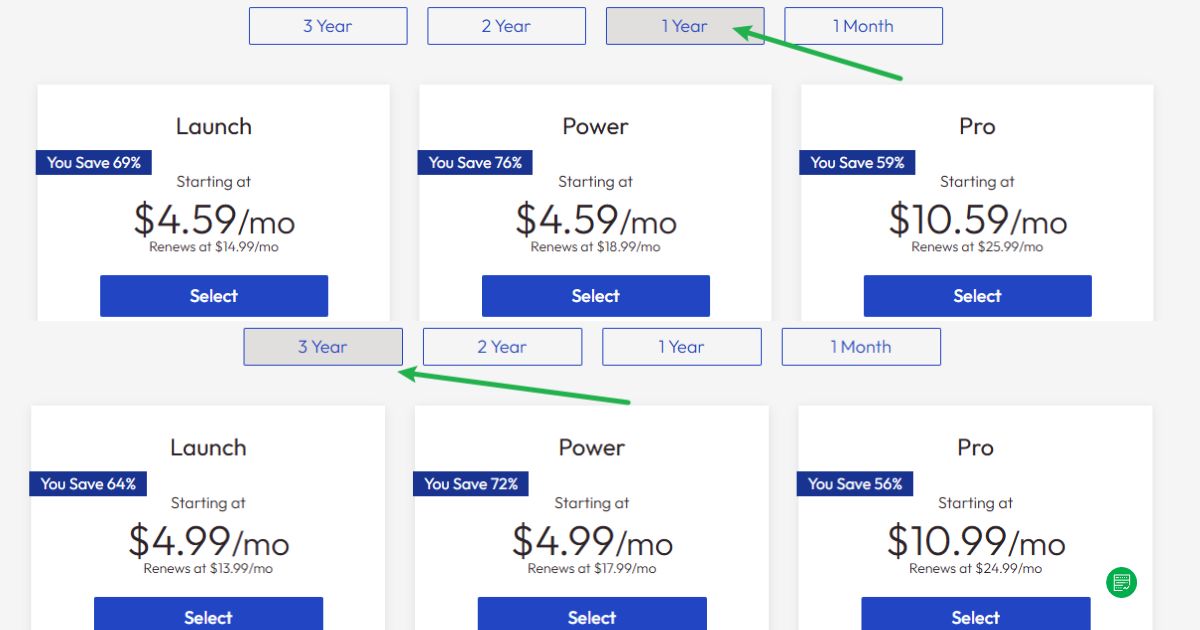Click the Pro plan heading in bottom card
Viewport: 1200px width, 630px height.
tap(975, 447)
